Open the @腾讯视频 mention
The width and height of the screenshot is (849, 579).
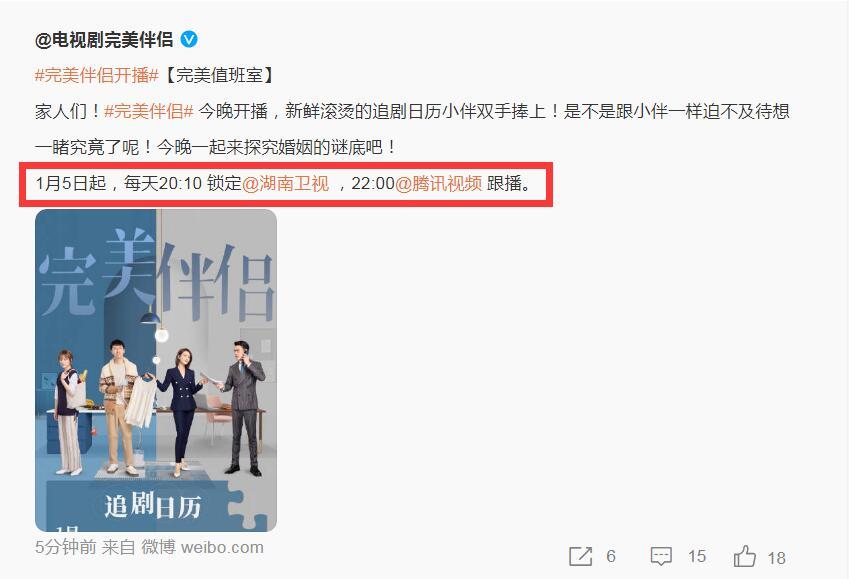439,184
